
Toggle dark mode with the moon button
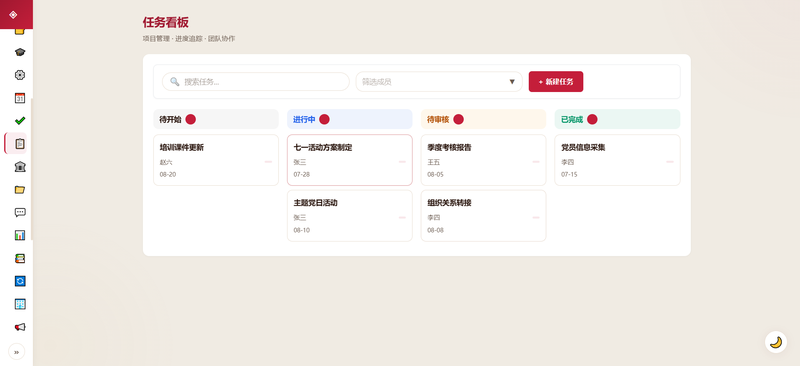click(x=776, y=342)
